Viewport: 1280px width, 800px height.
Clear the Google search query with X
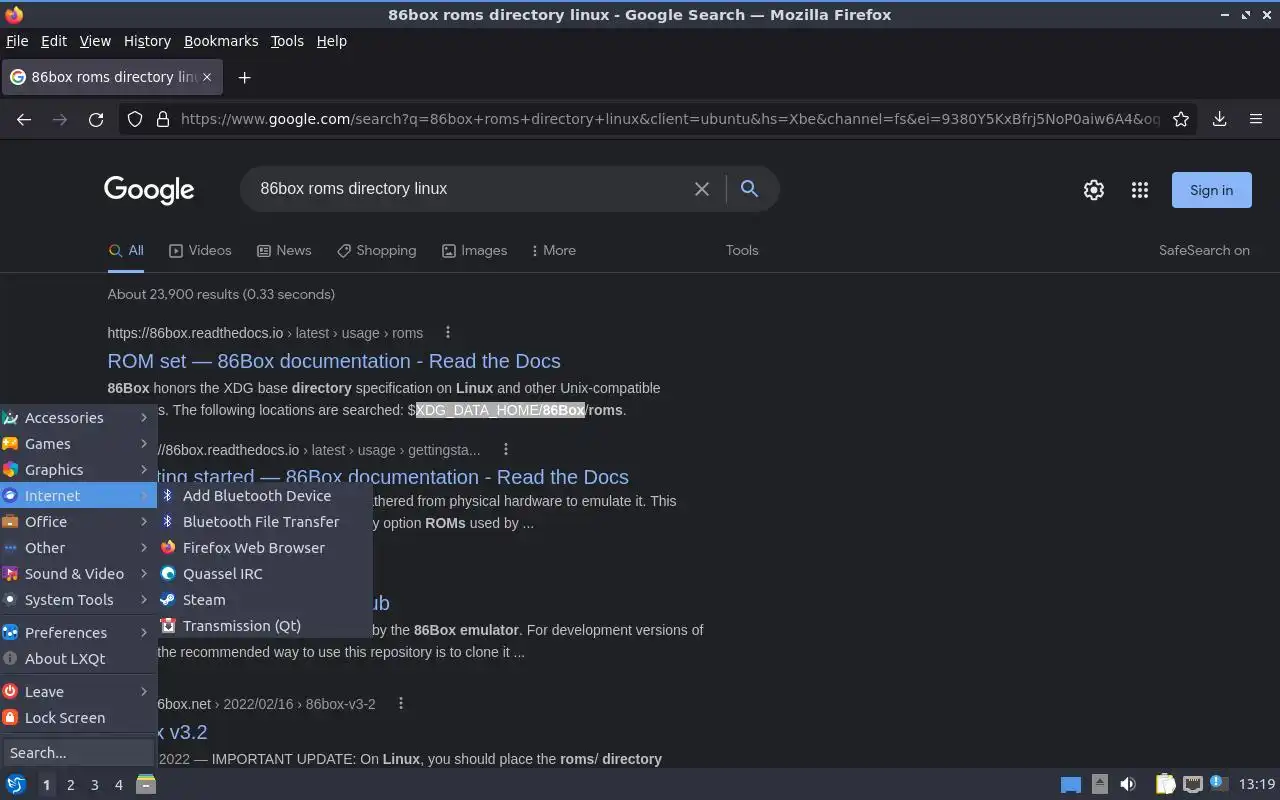click(x=702, y=189)
